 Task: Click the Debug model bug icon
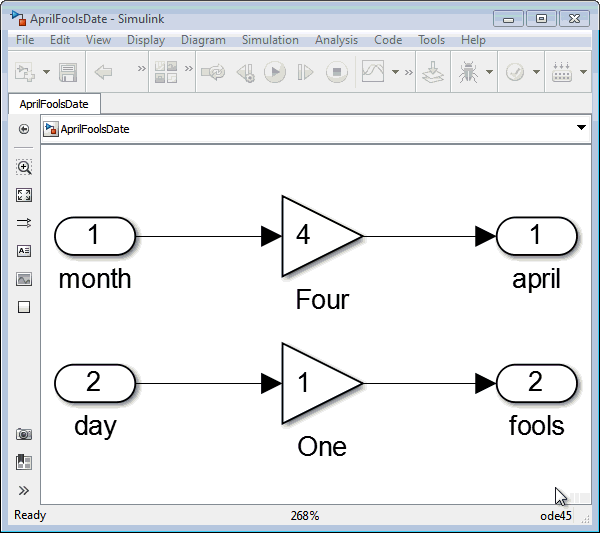click(x=466, y=73)
